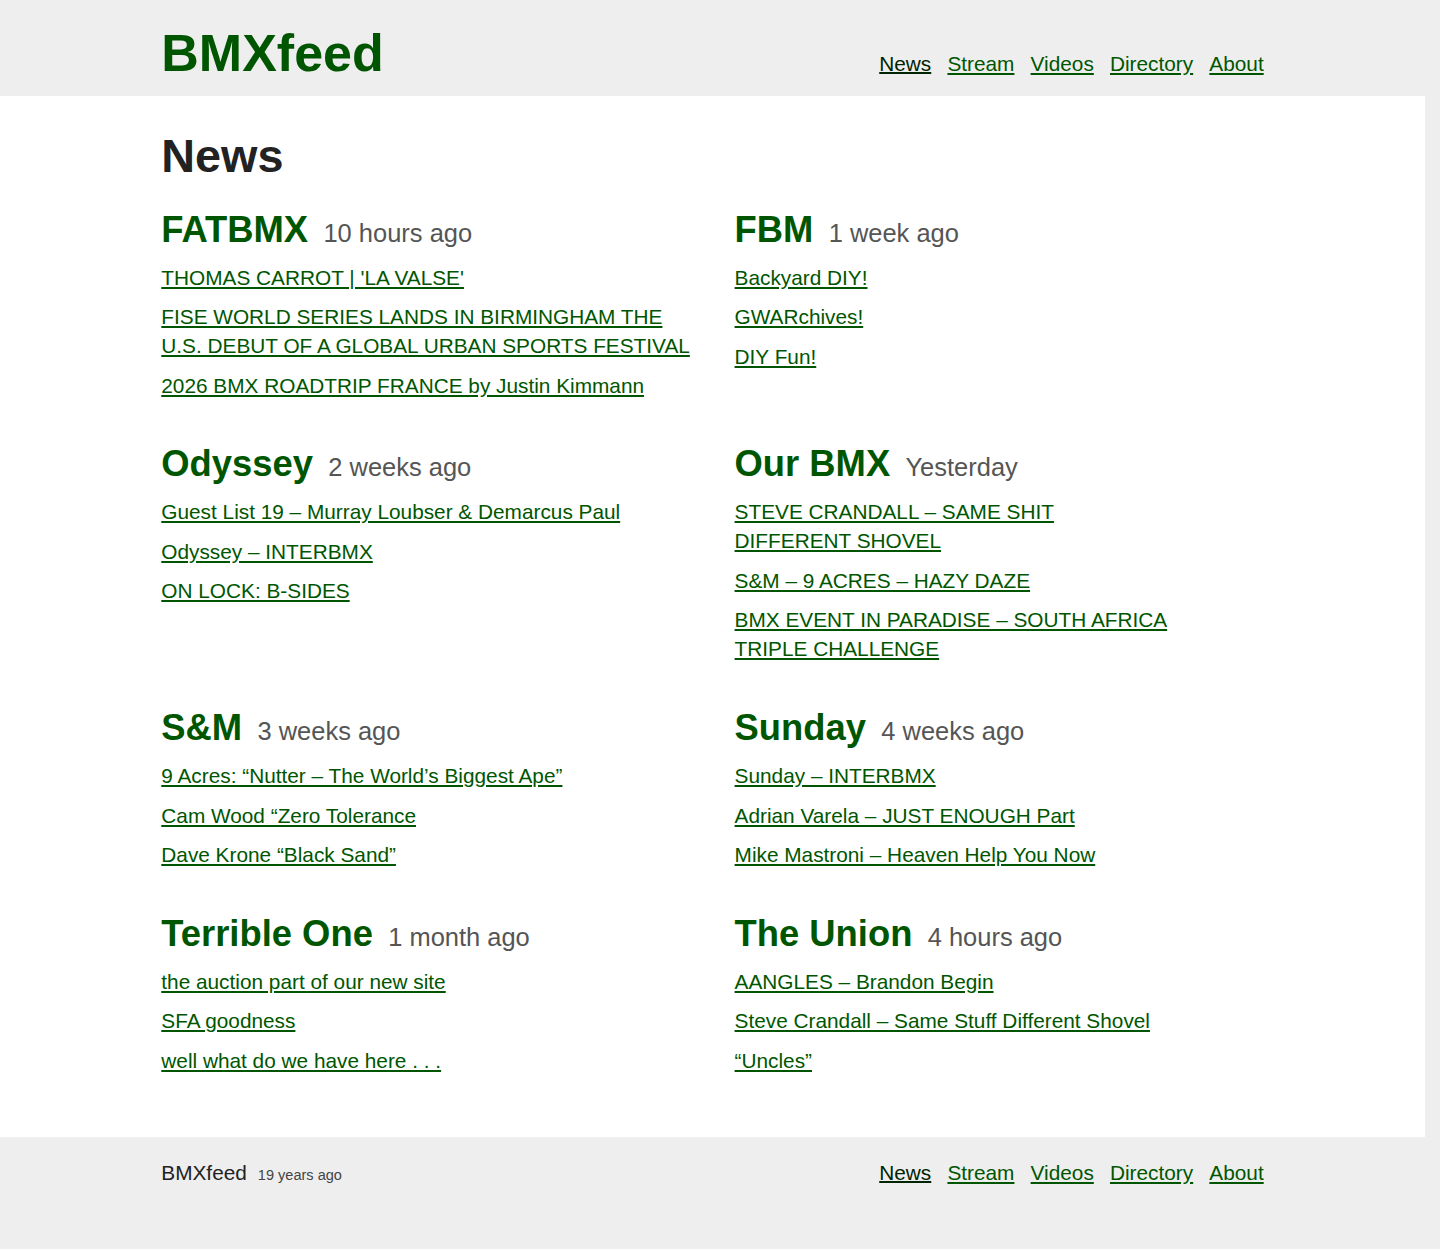Open the Stream page in top navigation
Image resolution: width=1440 pixels, height=1249 pixels.
click(x=980, y=64)
